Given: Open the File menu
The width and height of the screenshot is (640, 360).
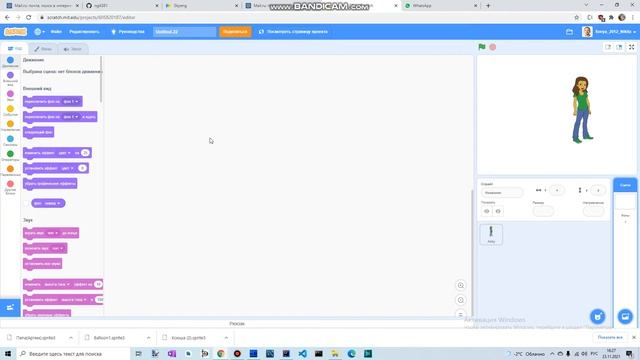Looking at the screenshot, I should point(56,31).
